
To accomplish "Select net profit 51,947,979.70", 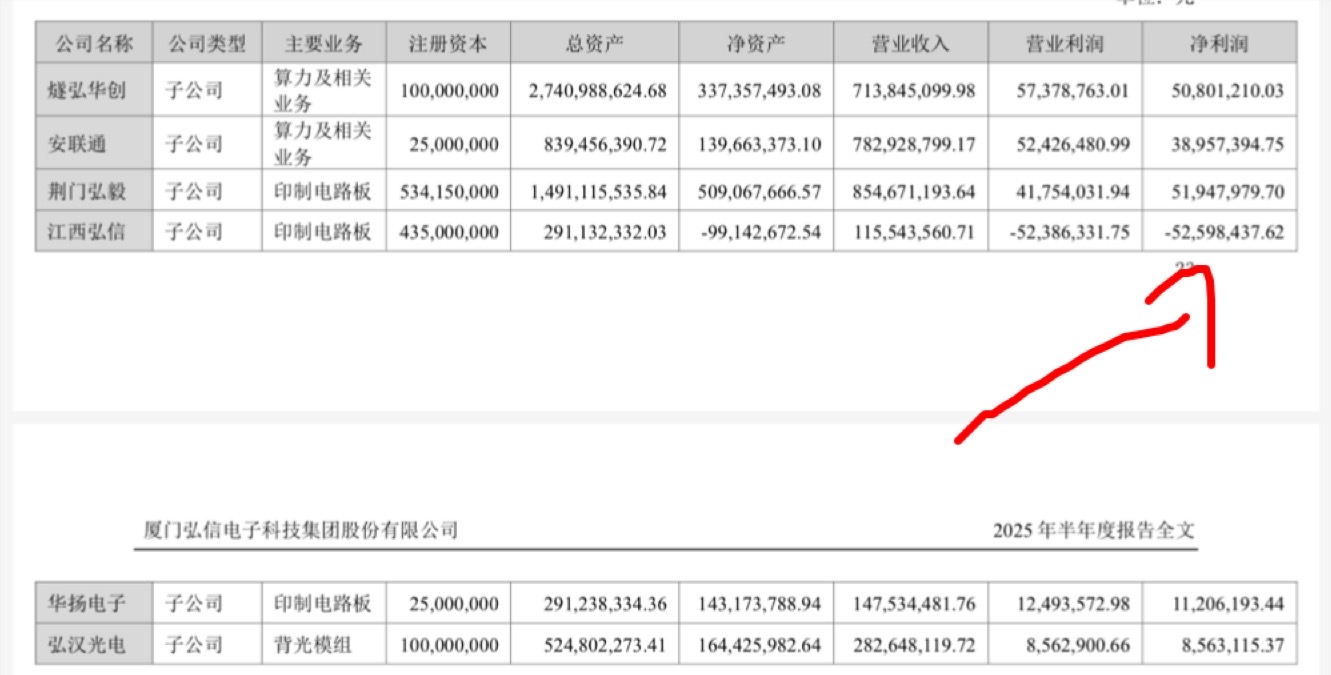I will point(1226,191).
